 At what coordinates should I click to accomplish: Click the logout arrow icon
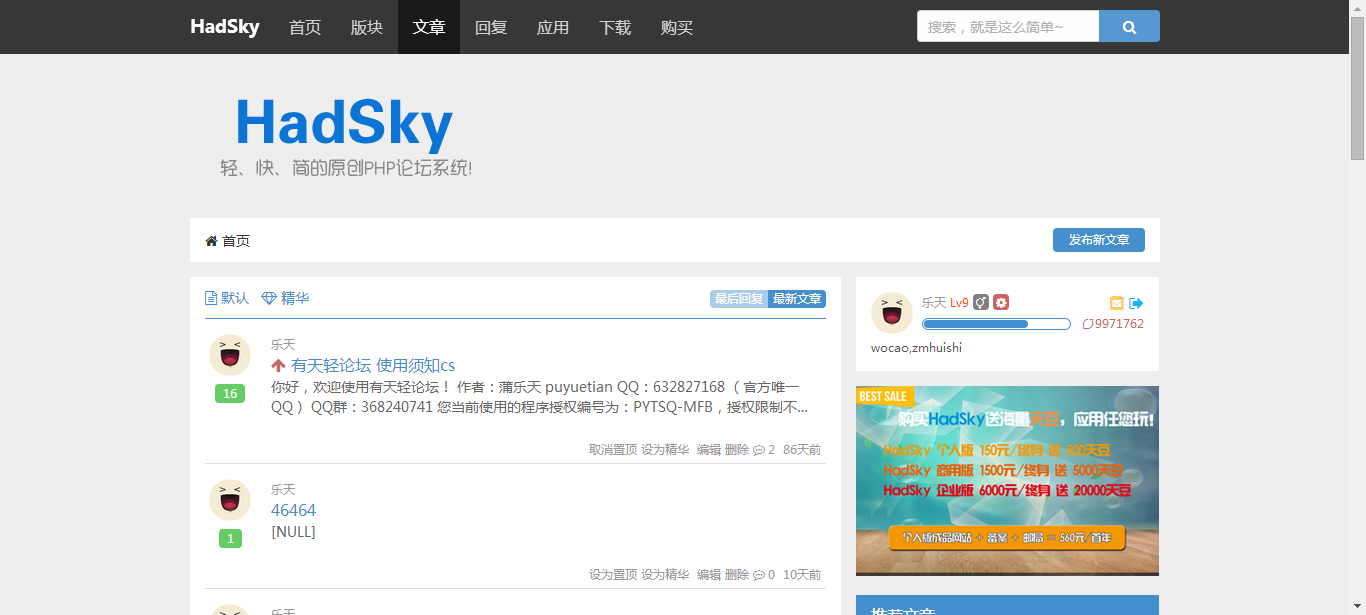point(1136,303)
